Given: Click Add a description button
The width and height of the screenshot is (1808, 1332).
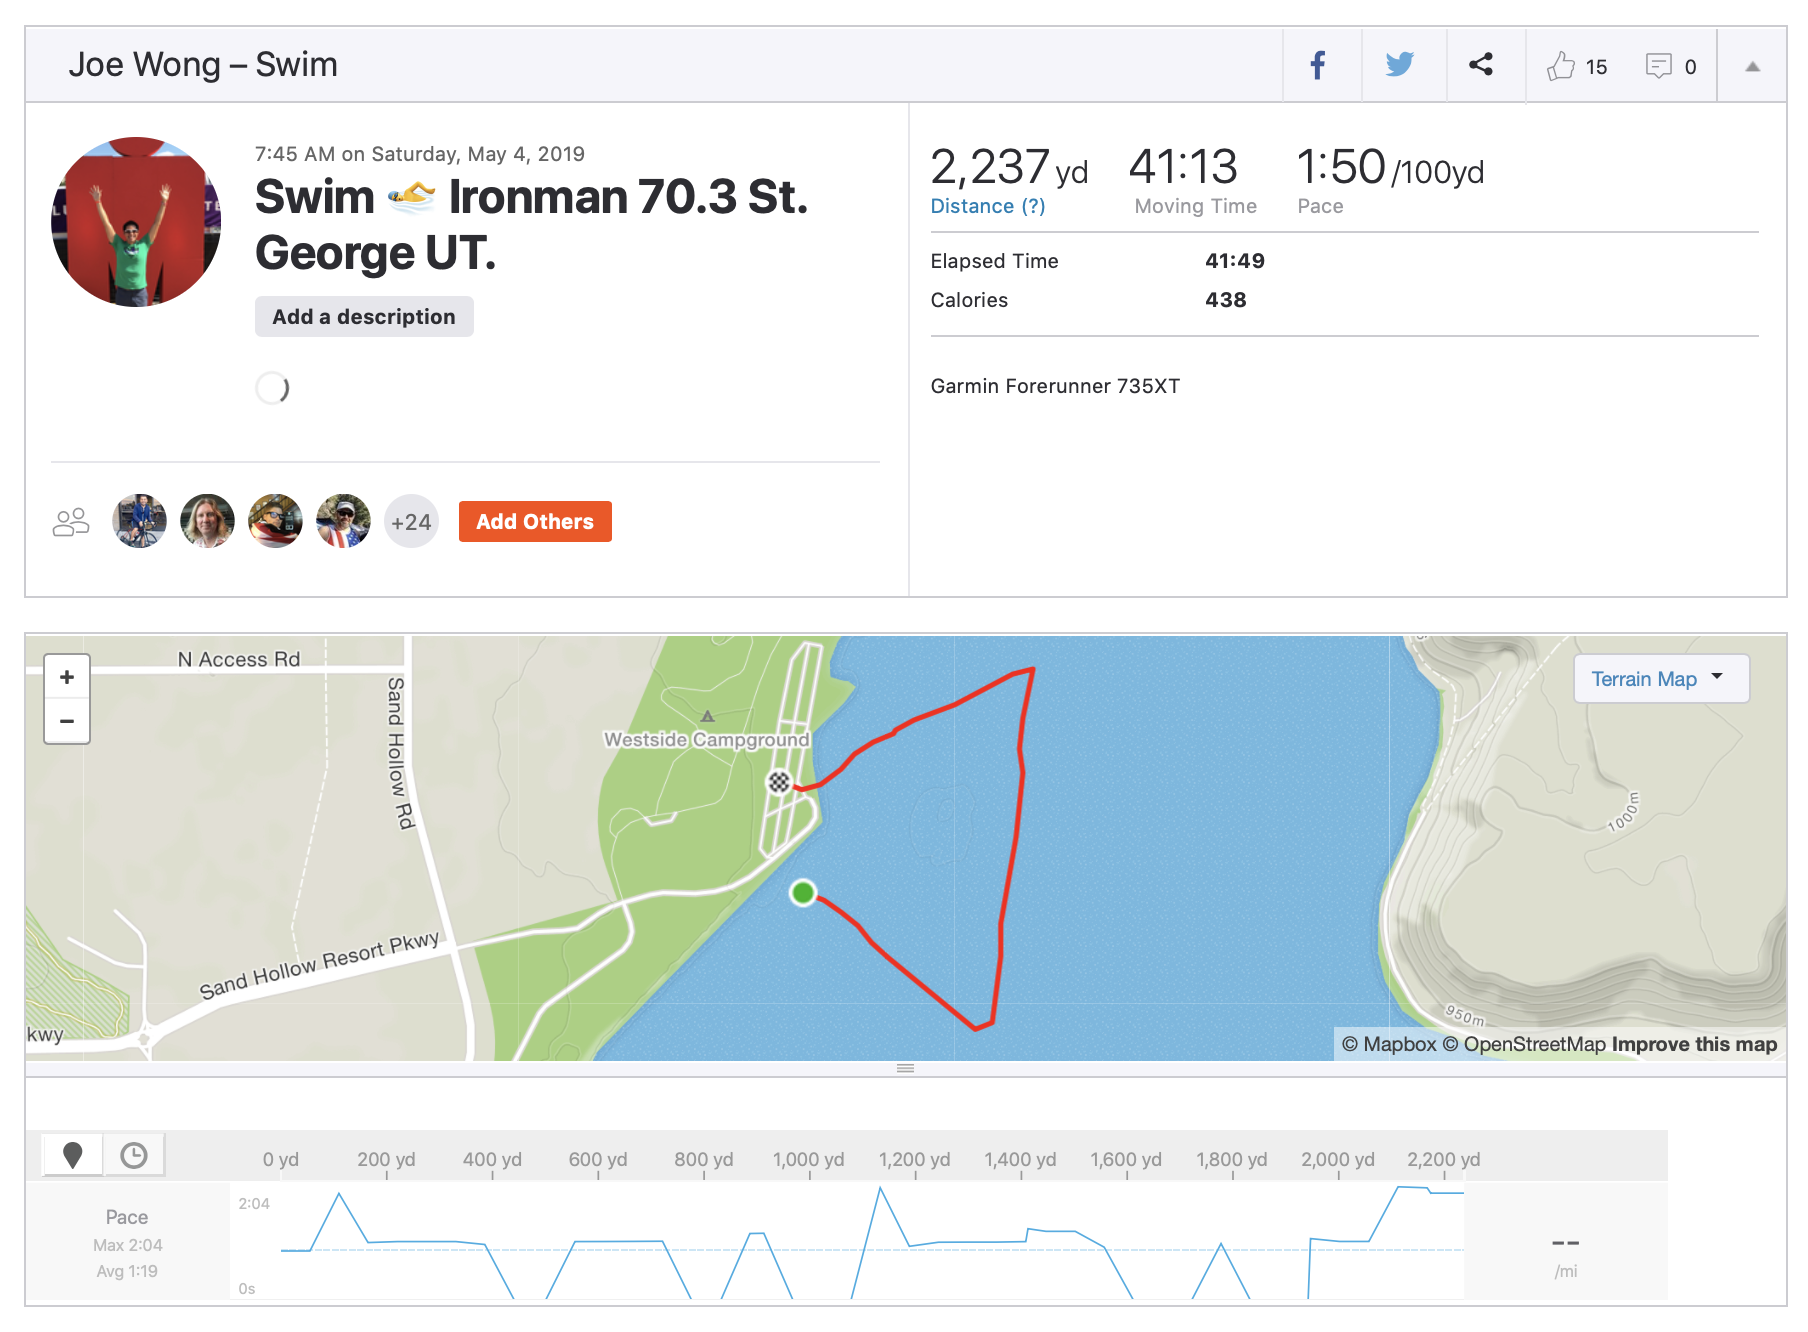Looking at the screenshot, I should click(364, 317).
